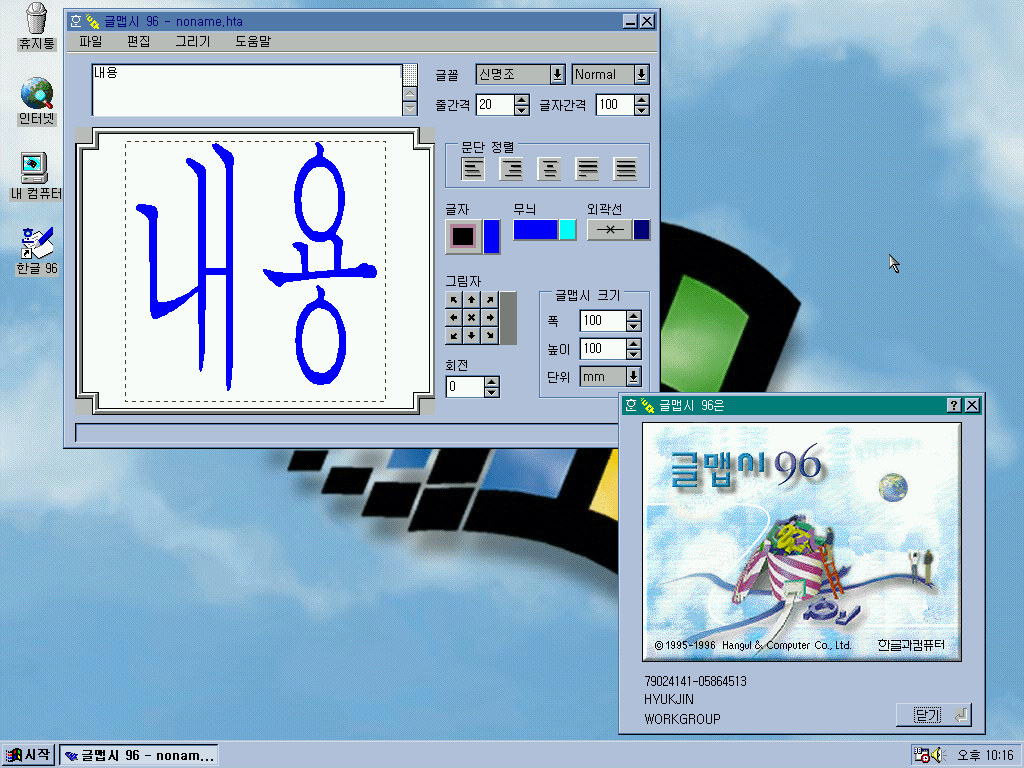Remove shadow with the center X button
The height and width of the screenshot is (768, 1024).
[472, 317]
